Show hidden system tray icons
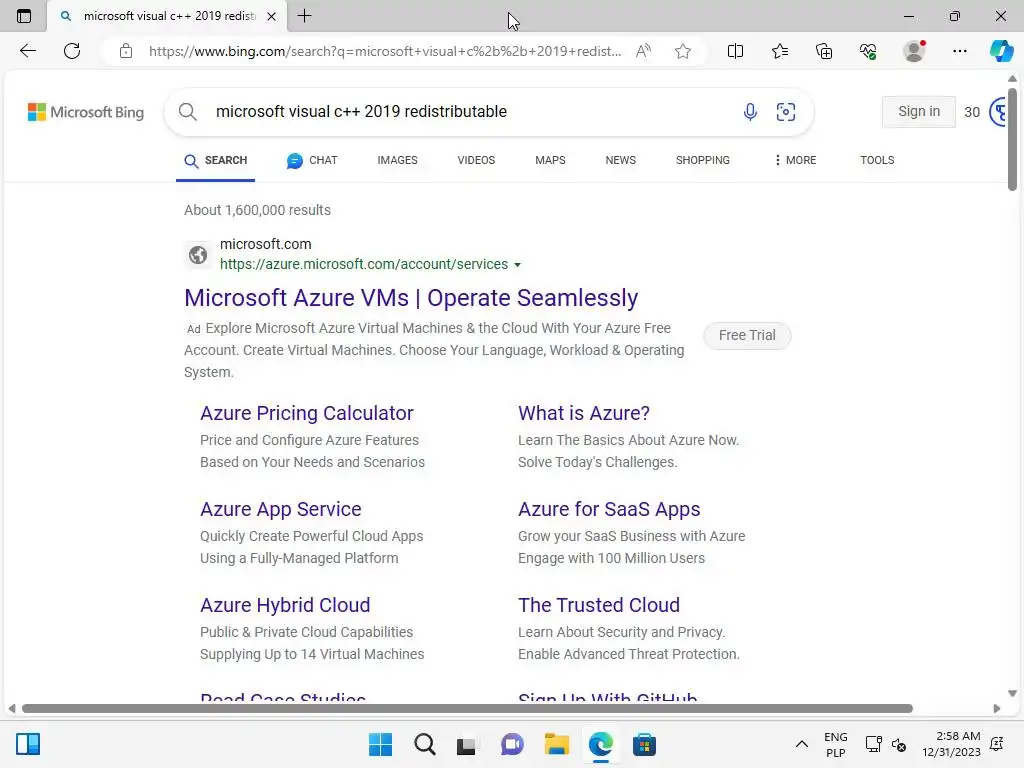Viewport: 1024px width, 768px height. pos(802,744)
